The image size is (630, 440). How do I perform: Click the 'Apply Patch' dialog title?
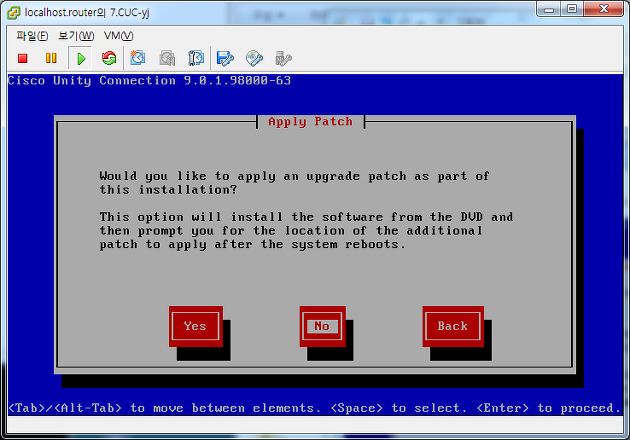point(310,121)
